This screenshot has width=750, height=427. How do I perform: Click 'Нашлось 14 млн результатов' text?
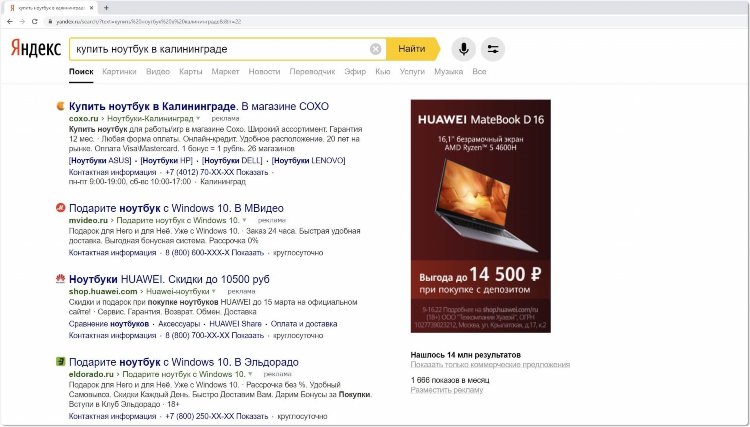465,355
